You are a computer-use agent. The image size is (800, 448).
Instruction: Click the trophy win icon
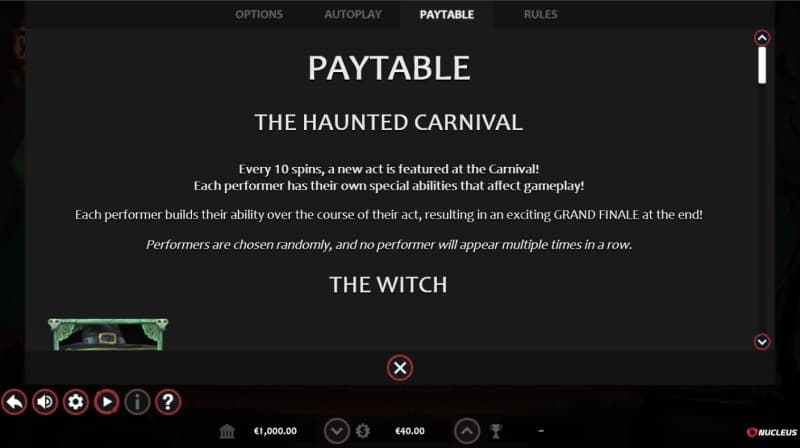[x=495, y=431]
